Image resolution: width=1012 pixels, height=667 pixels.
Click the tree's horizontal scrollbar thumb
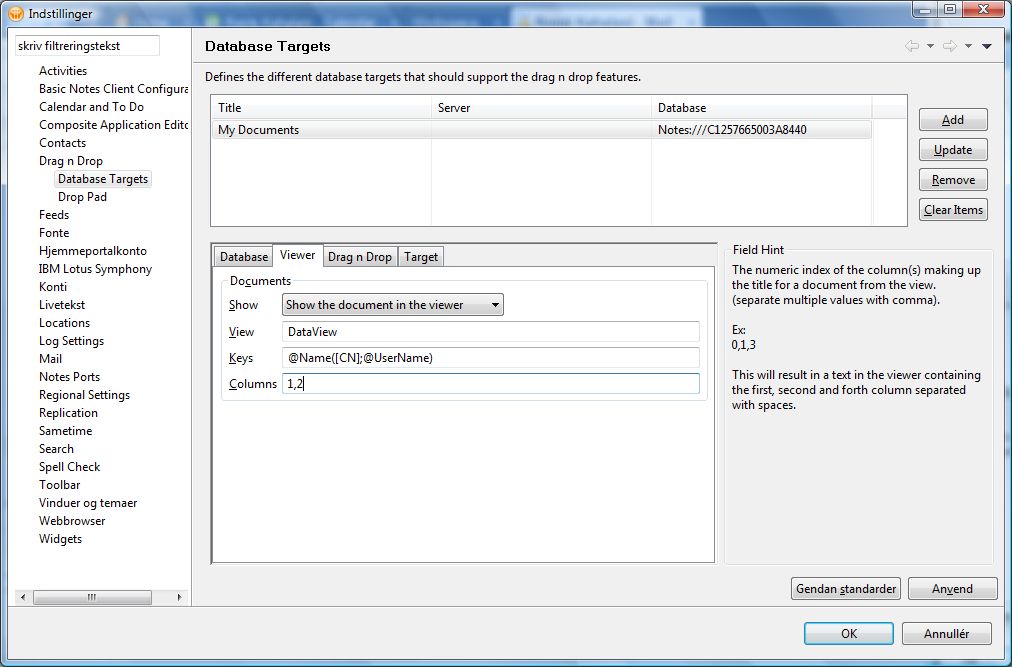click(x=92, y=597)
